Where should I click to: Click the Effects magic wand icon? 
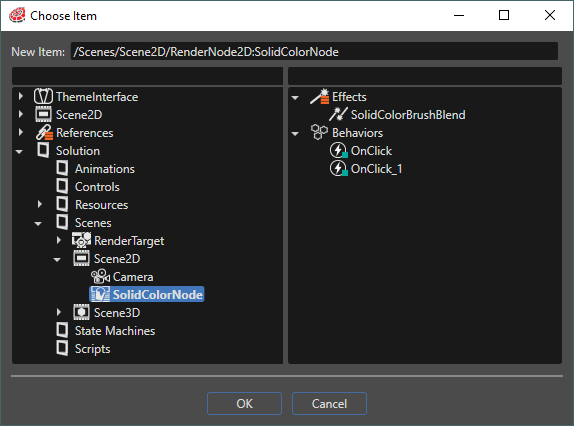319,97
